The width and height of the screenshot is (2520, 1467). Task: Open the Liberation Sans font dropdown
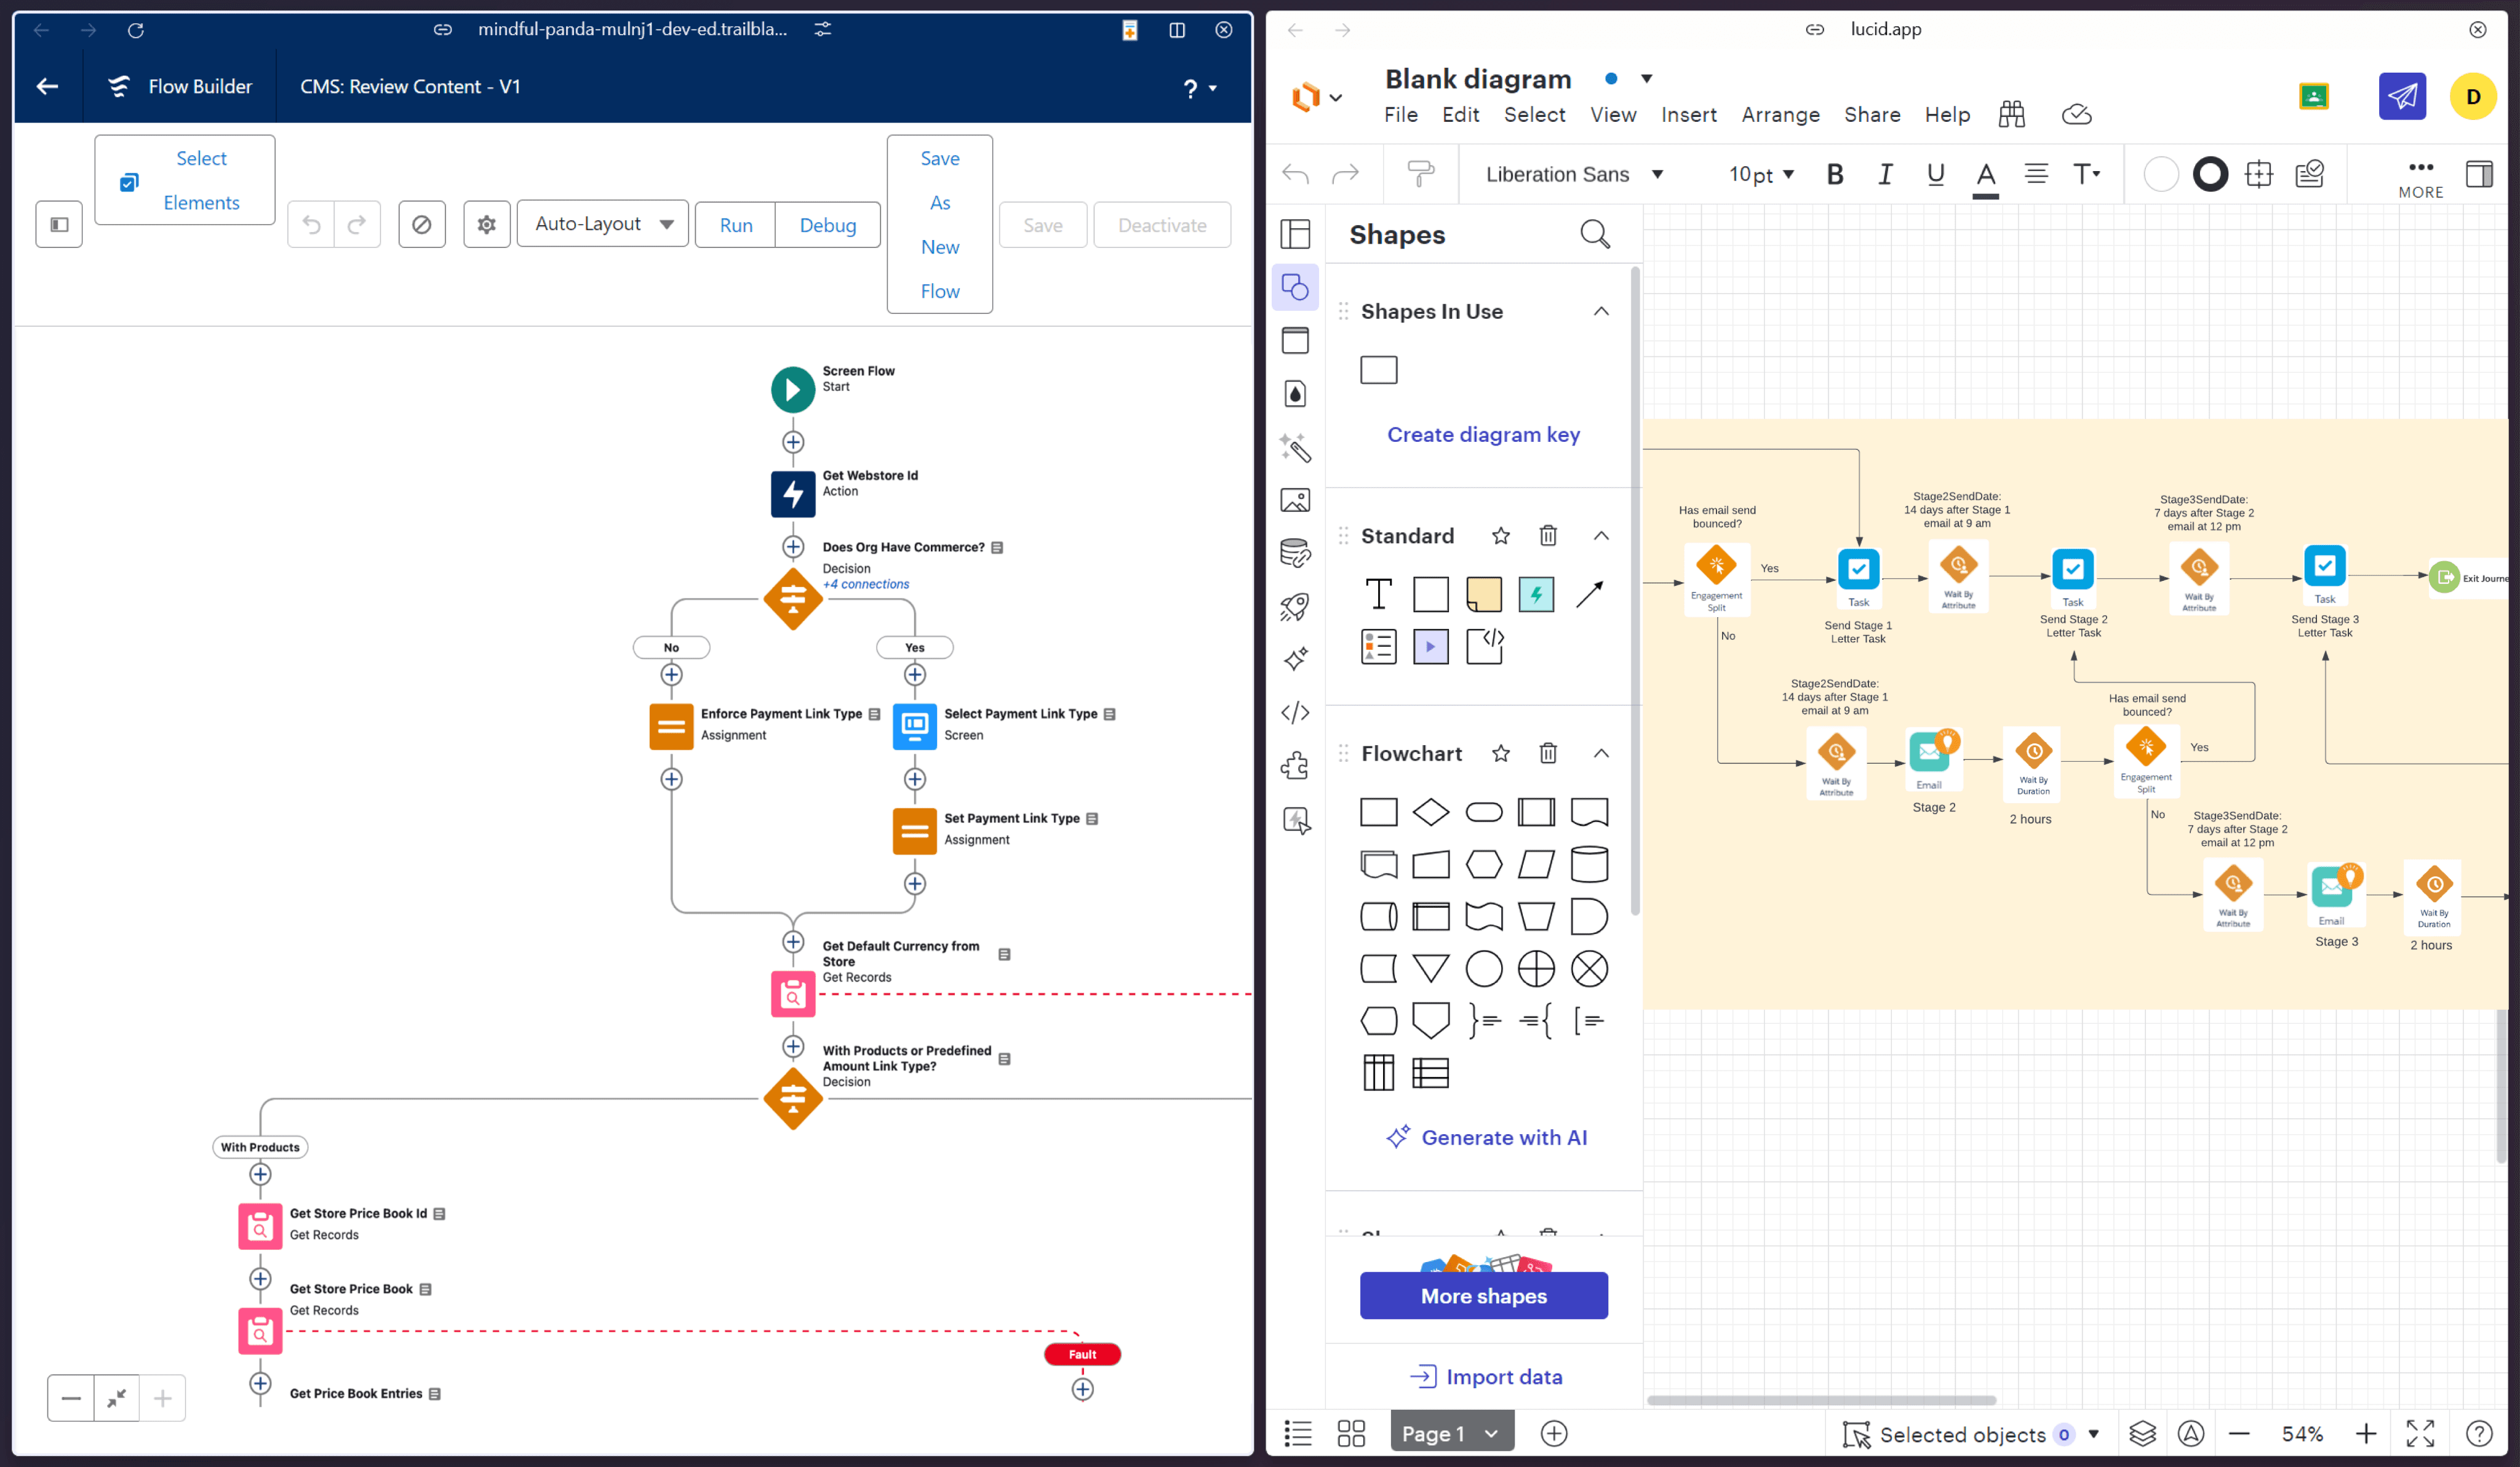coord(1575,175)
